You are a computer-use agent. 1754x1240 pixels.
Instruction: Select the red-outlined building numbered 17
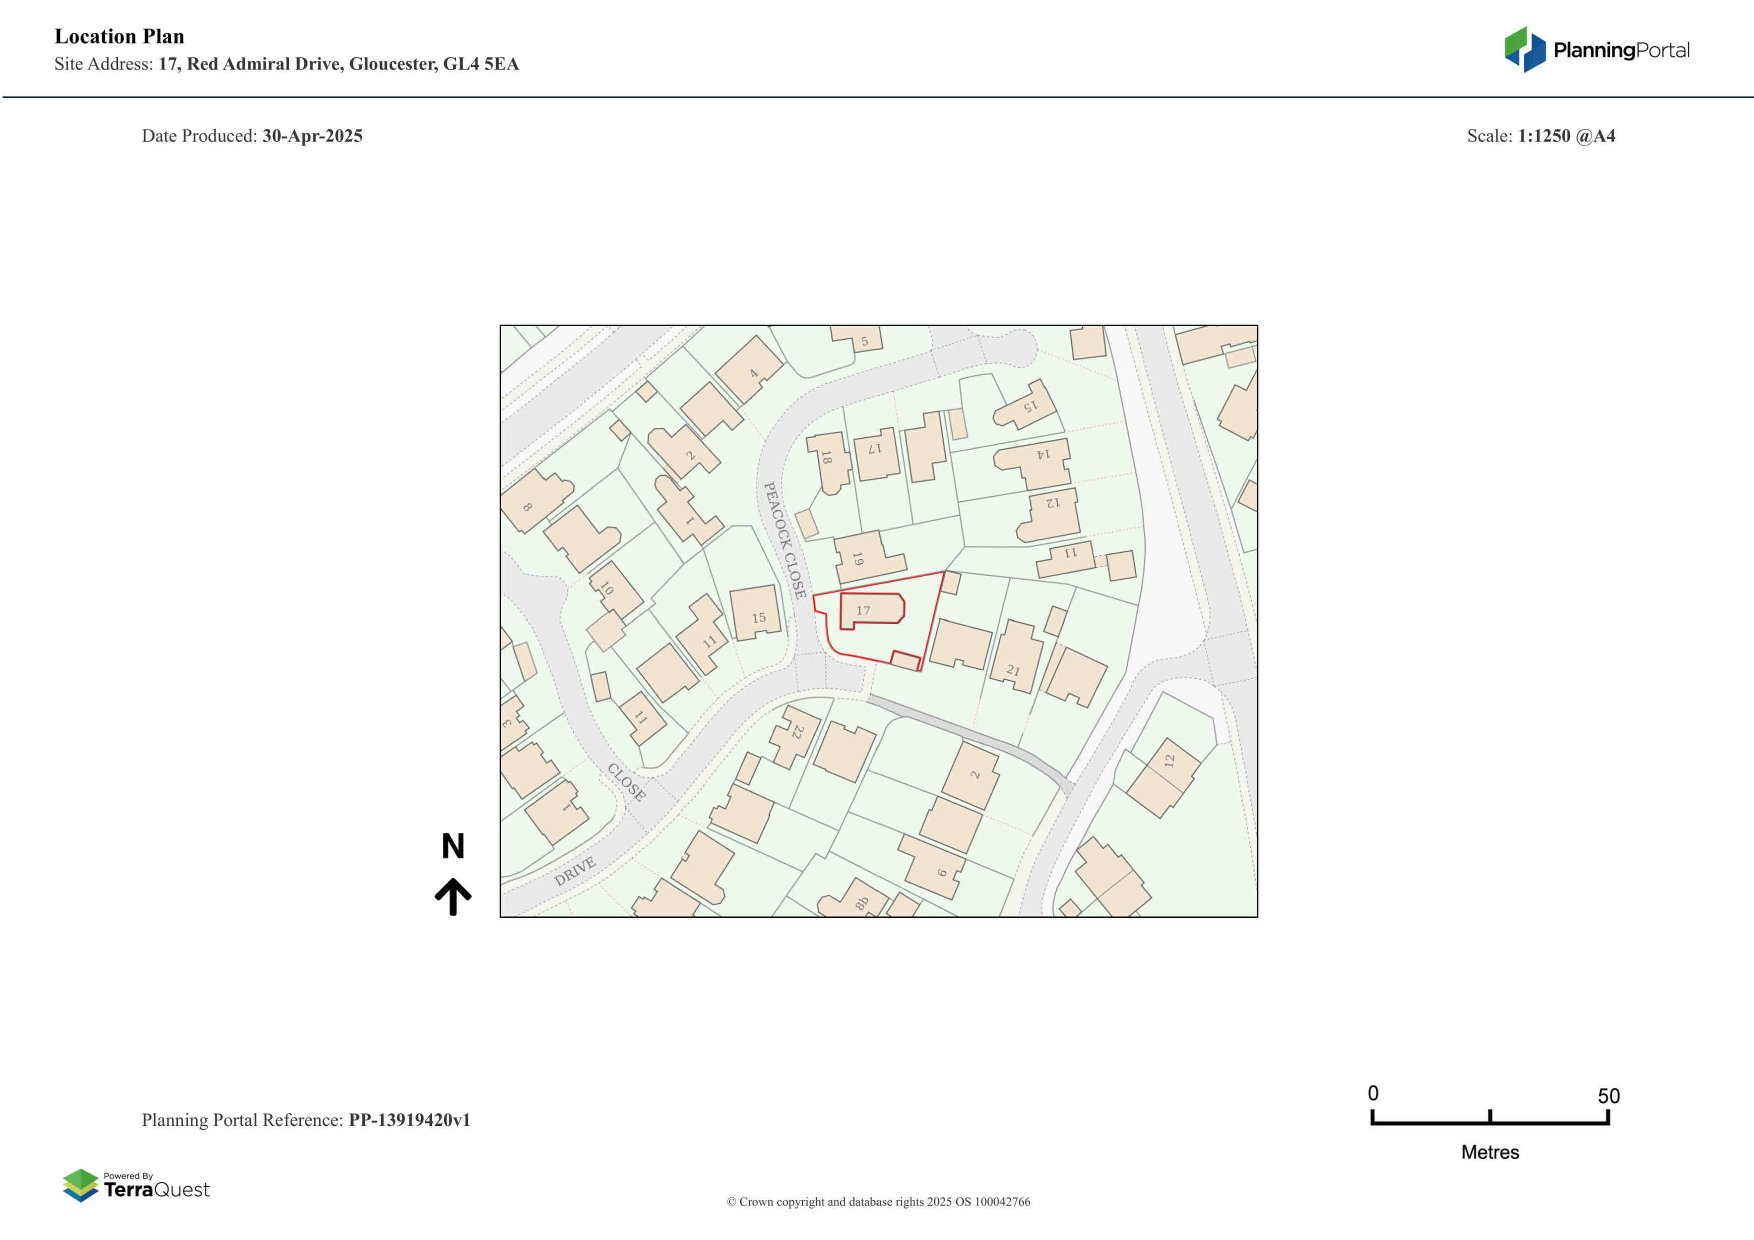click(872, 609)
